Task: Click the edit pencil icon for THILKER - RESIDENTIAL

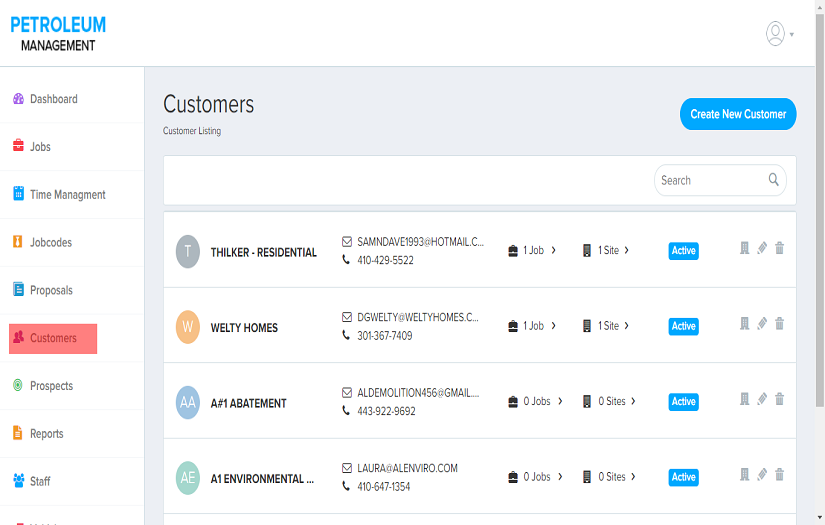Action: [x=762, y=248]
